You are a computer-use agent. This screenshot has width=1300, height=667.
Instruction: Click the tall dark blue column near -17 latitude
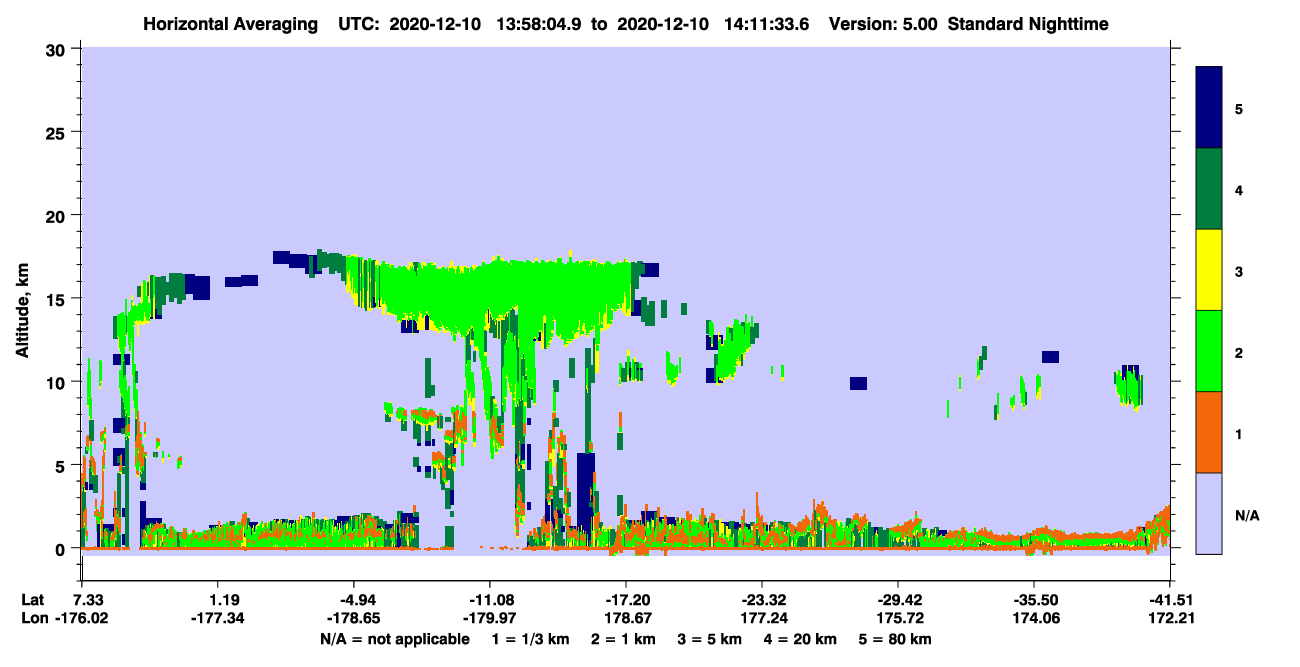586,490
